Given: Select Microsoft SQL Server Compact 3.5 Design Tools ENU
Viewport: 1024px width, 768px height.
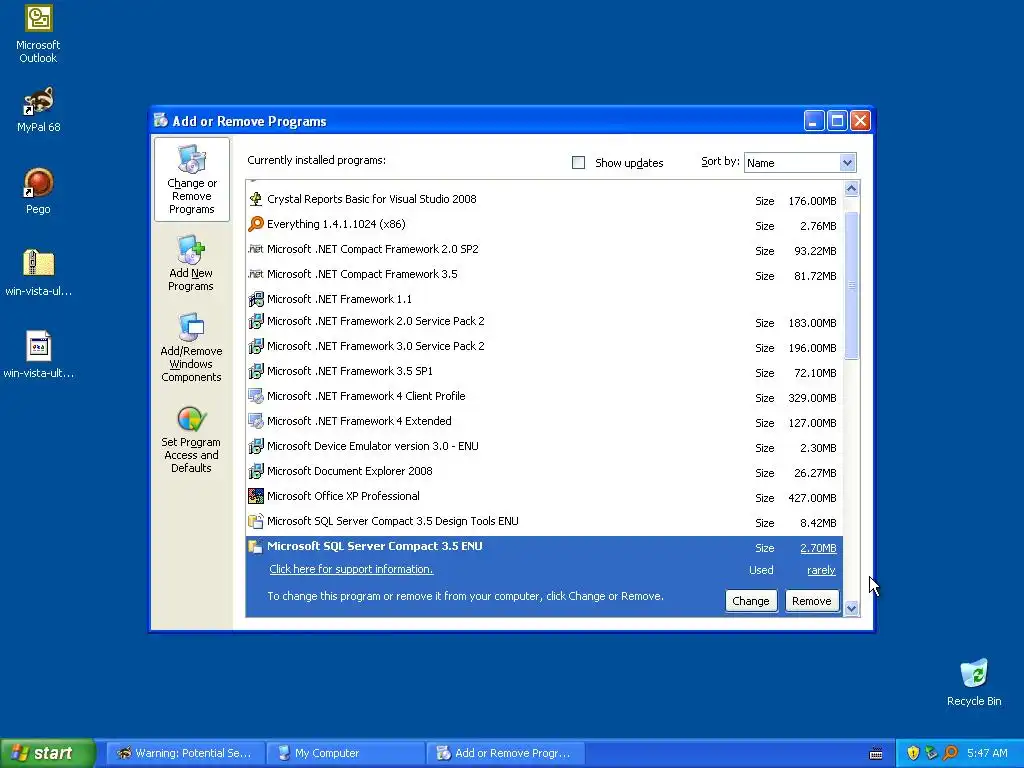Looking at the screenshot, I should [x=543, y=522].
